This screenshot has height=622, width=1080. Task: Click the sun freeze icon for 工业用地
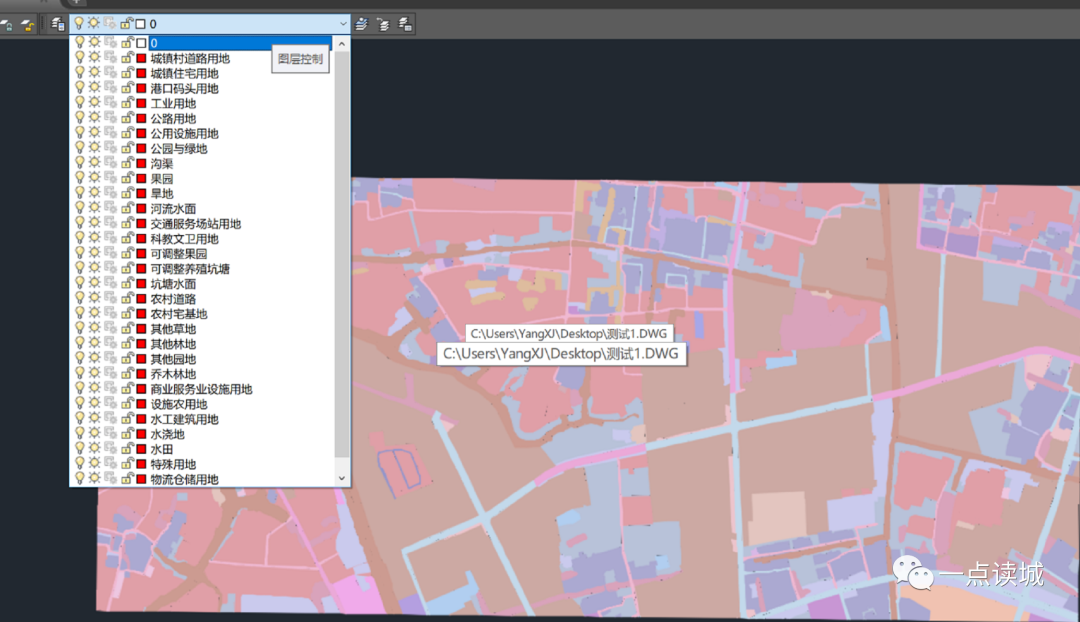94,103
